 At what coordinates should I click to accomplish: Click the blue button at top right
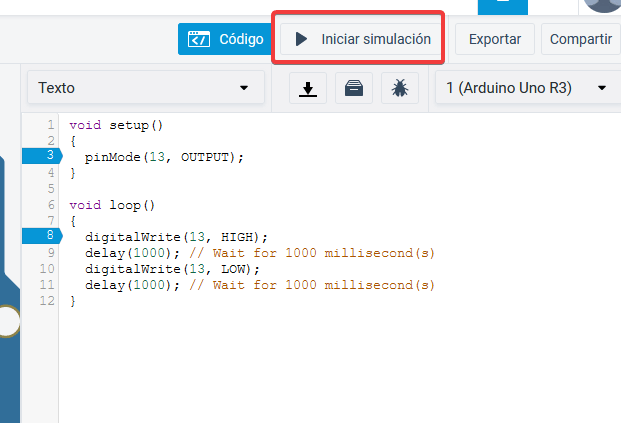503,7
